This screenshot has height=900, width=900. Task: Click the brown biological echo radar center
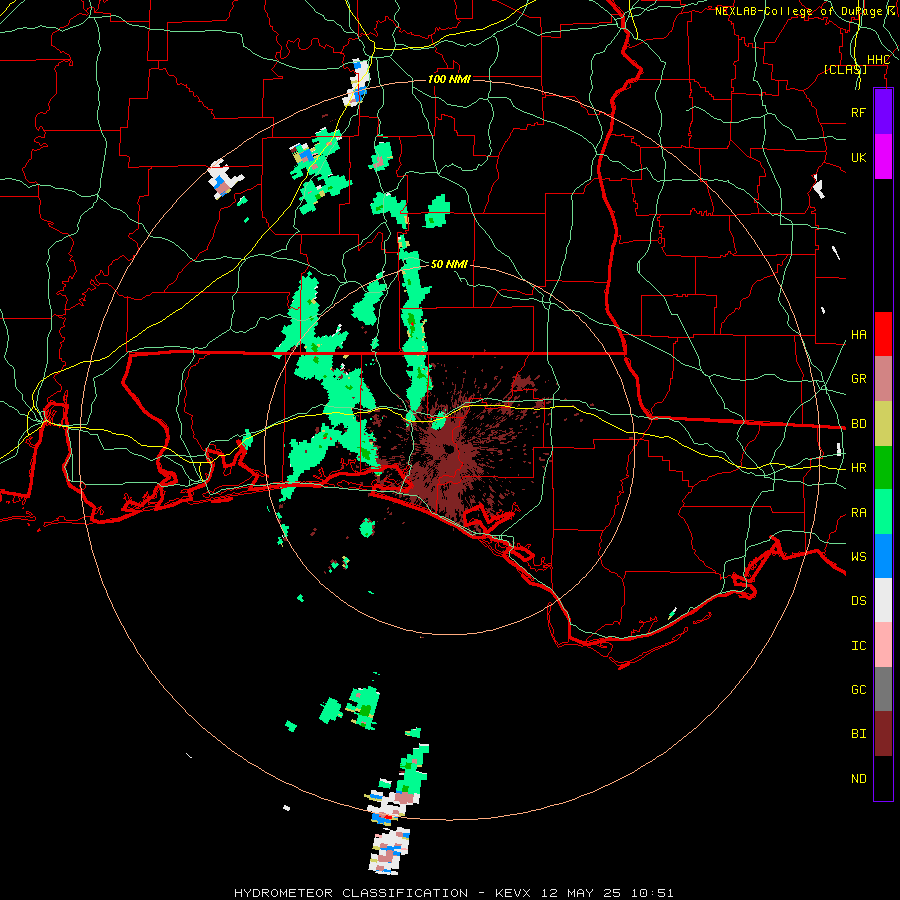click(x=449, y=449)
